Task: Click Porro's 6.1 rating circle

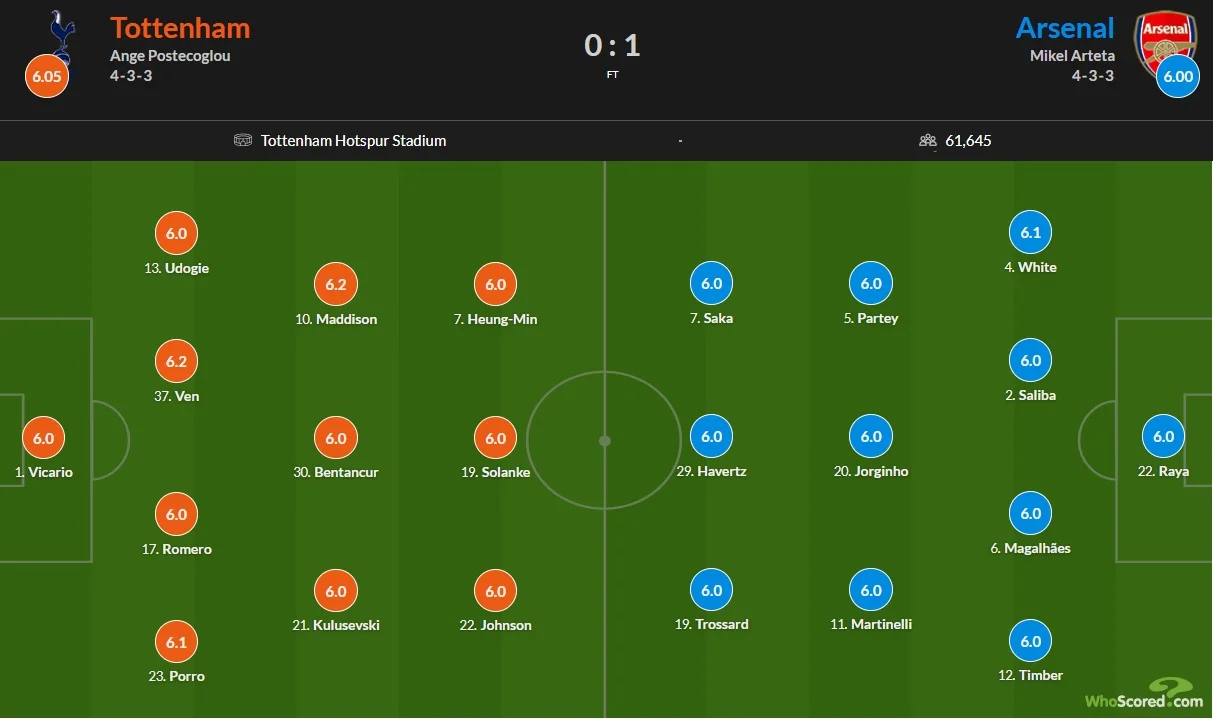Action: (x=176, y=642)
